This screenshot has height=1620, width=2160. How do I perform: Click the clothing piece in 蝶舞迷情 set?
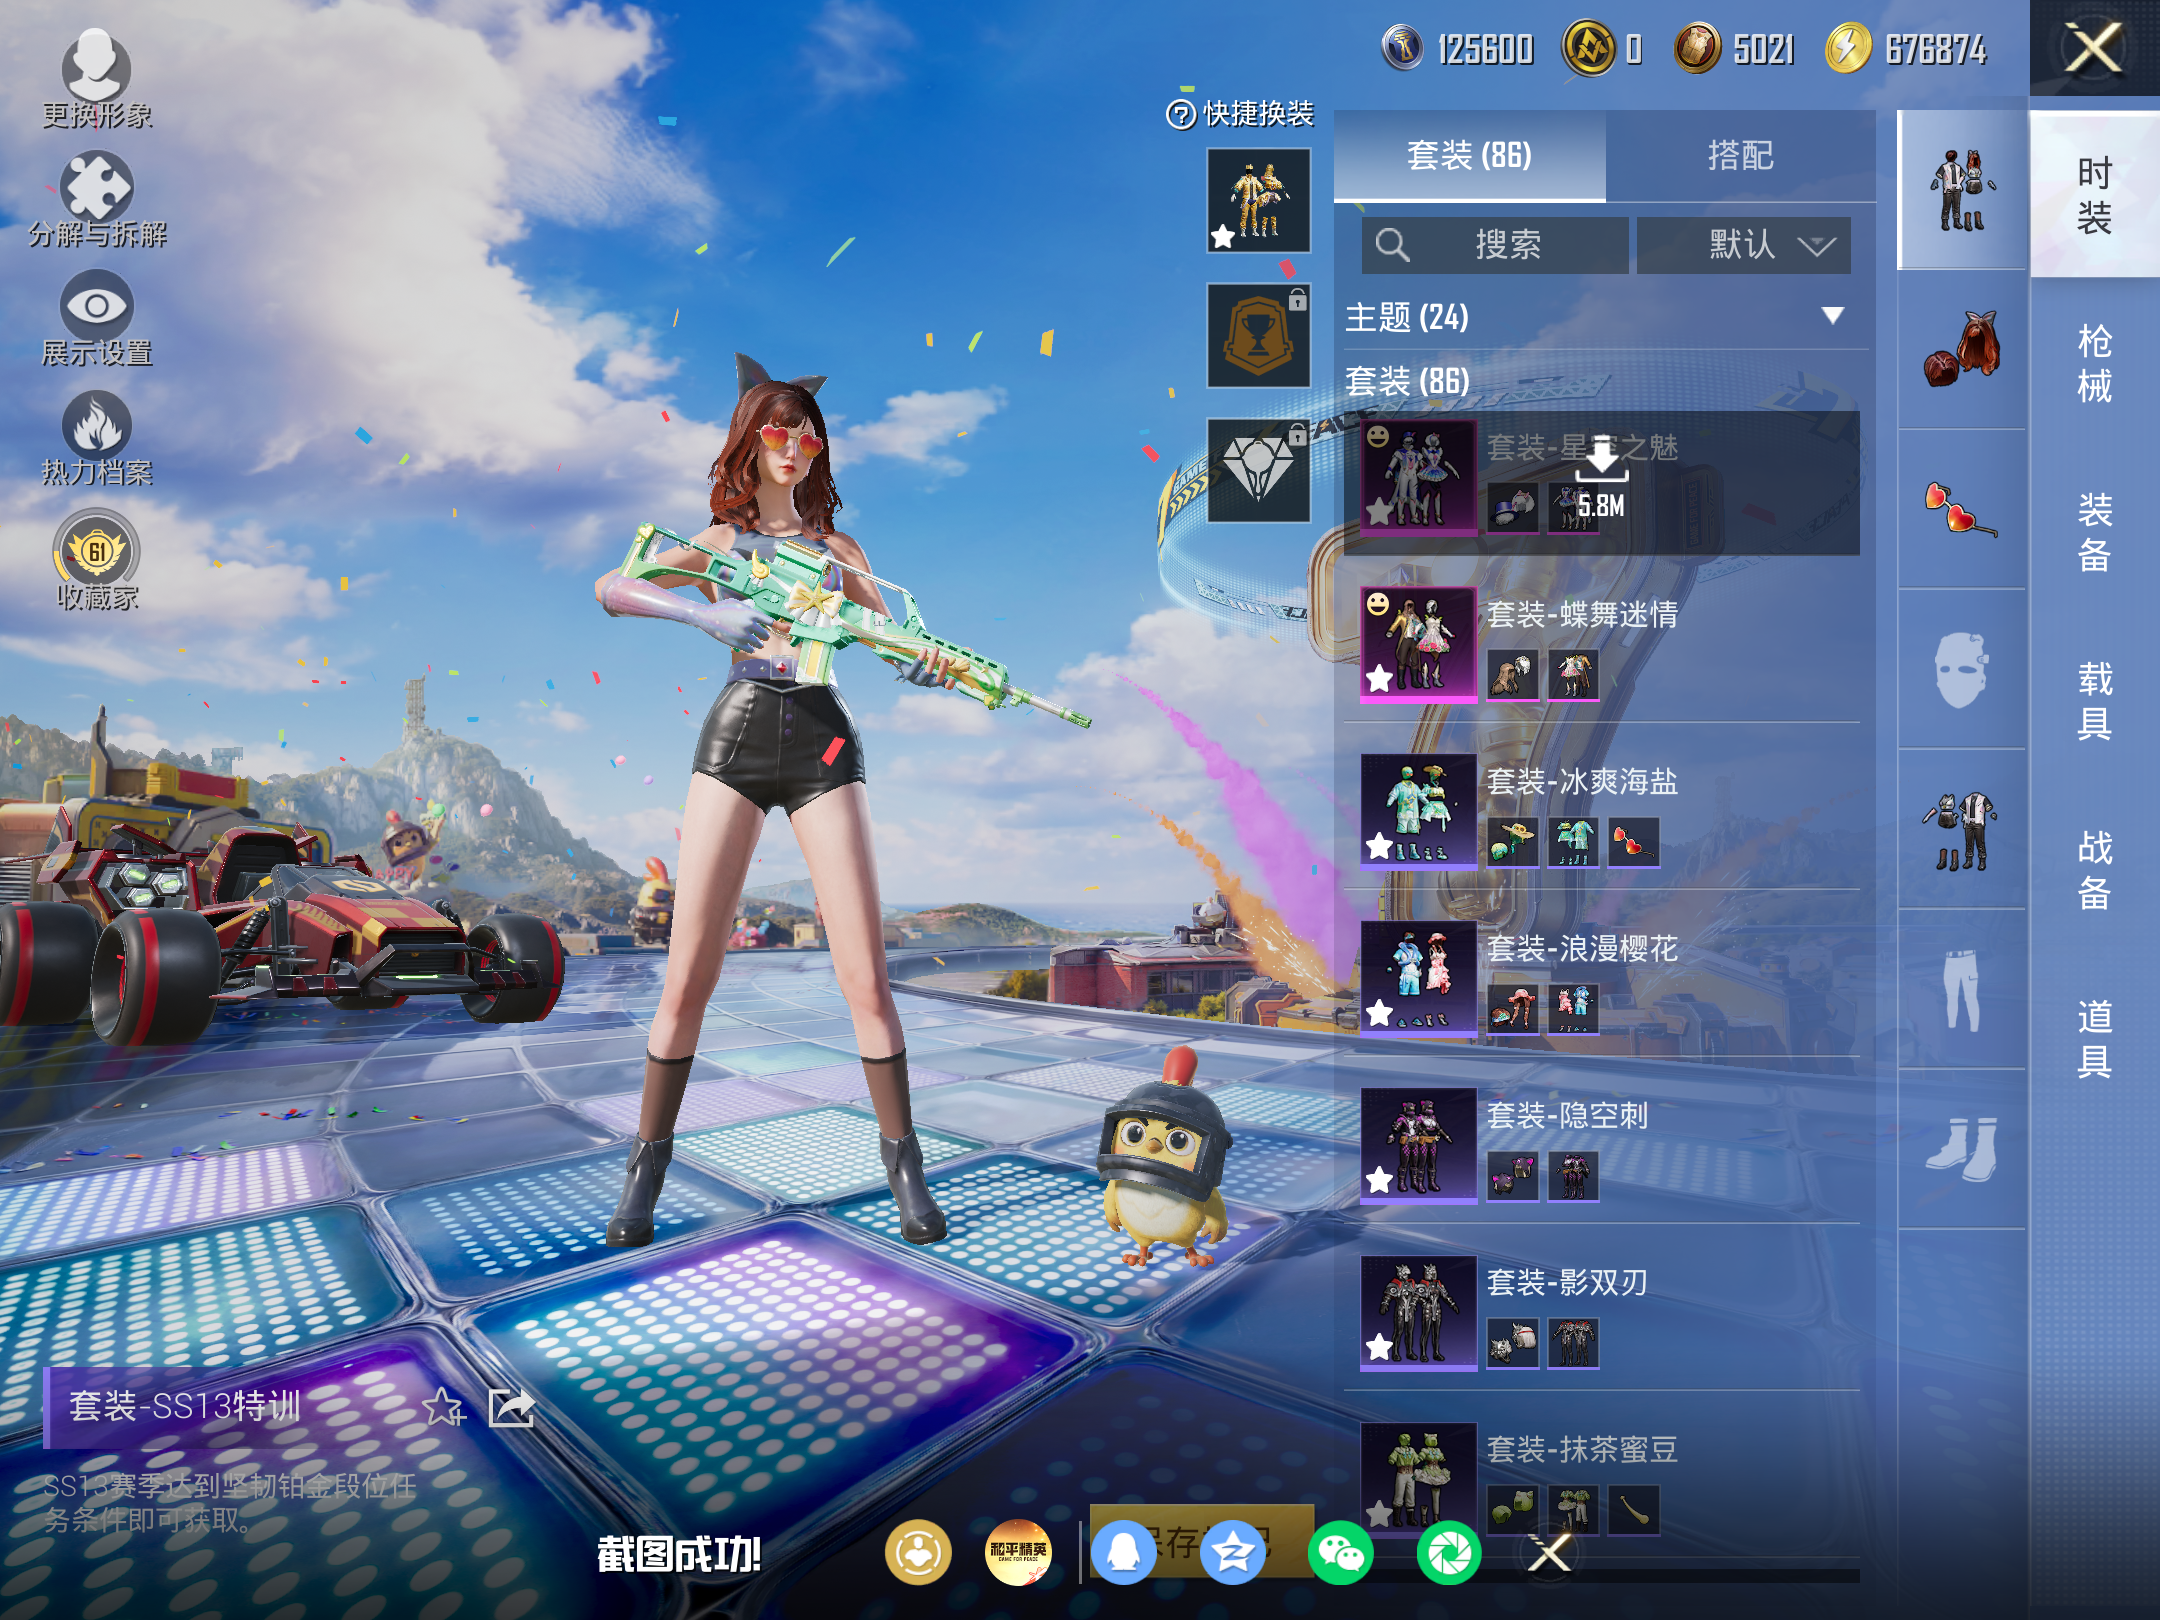[x=1573, y=675]
